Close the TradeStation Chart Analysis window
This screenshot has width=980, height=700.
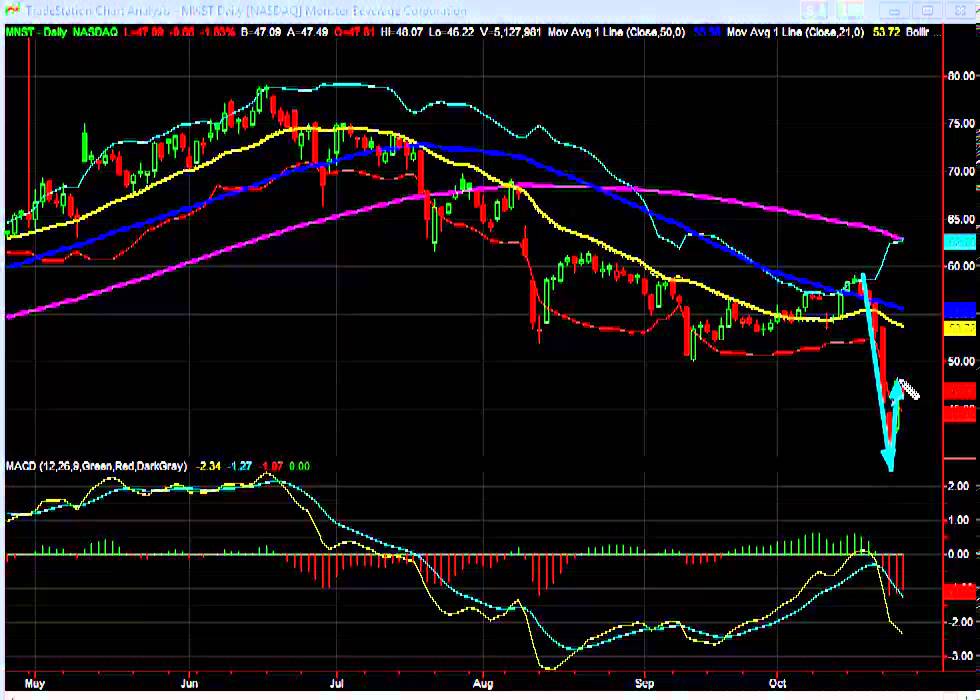point(960,11)
